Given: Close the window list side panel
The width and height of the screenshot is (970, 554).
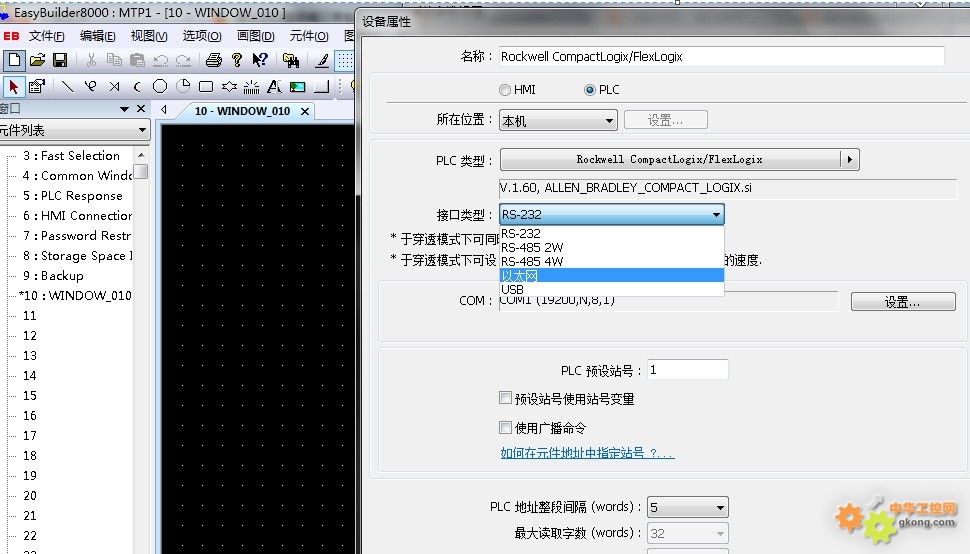Looking at the screenshot, I should [141, 109].
